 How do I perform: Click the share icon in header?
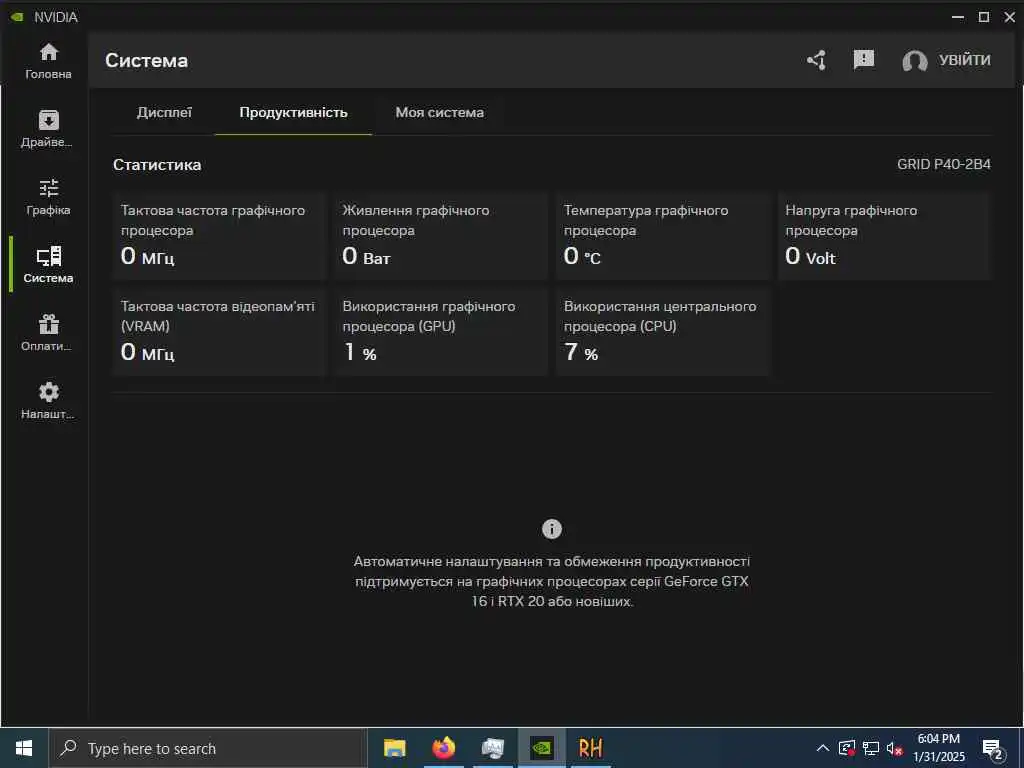click(816, 60)
